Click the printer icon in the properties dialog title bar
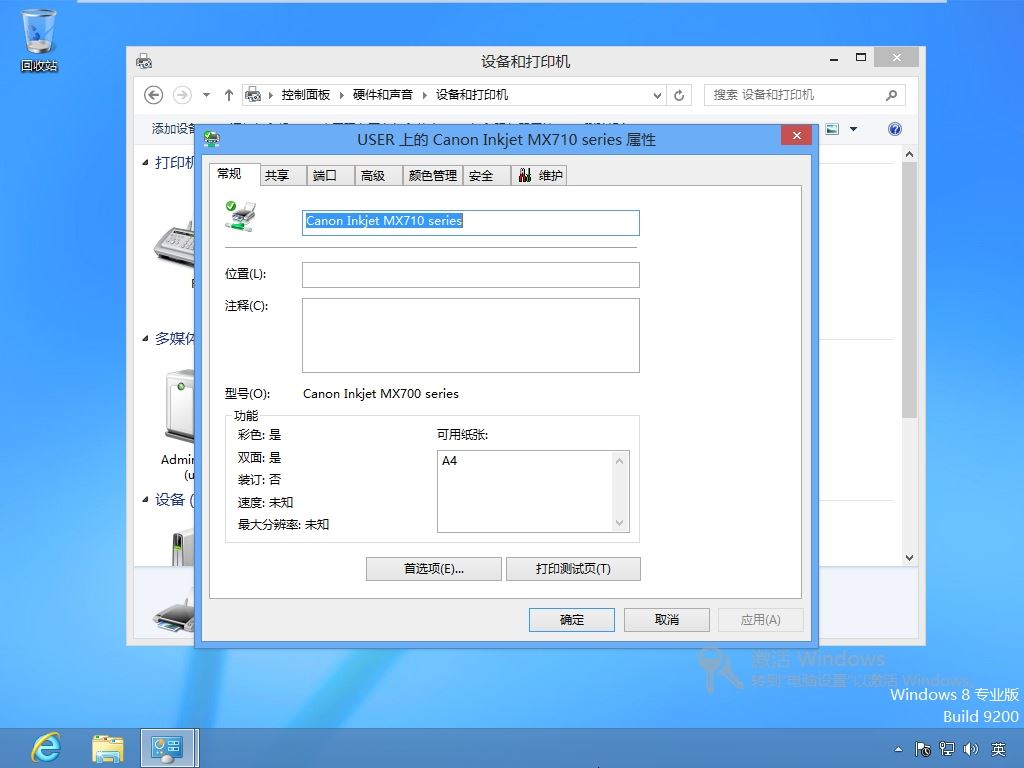This screenshot has width=1024, height=768. 212,139
